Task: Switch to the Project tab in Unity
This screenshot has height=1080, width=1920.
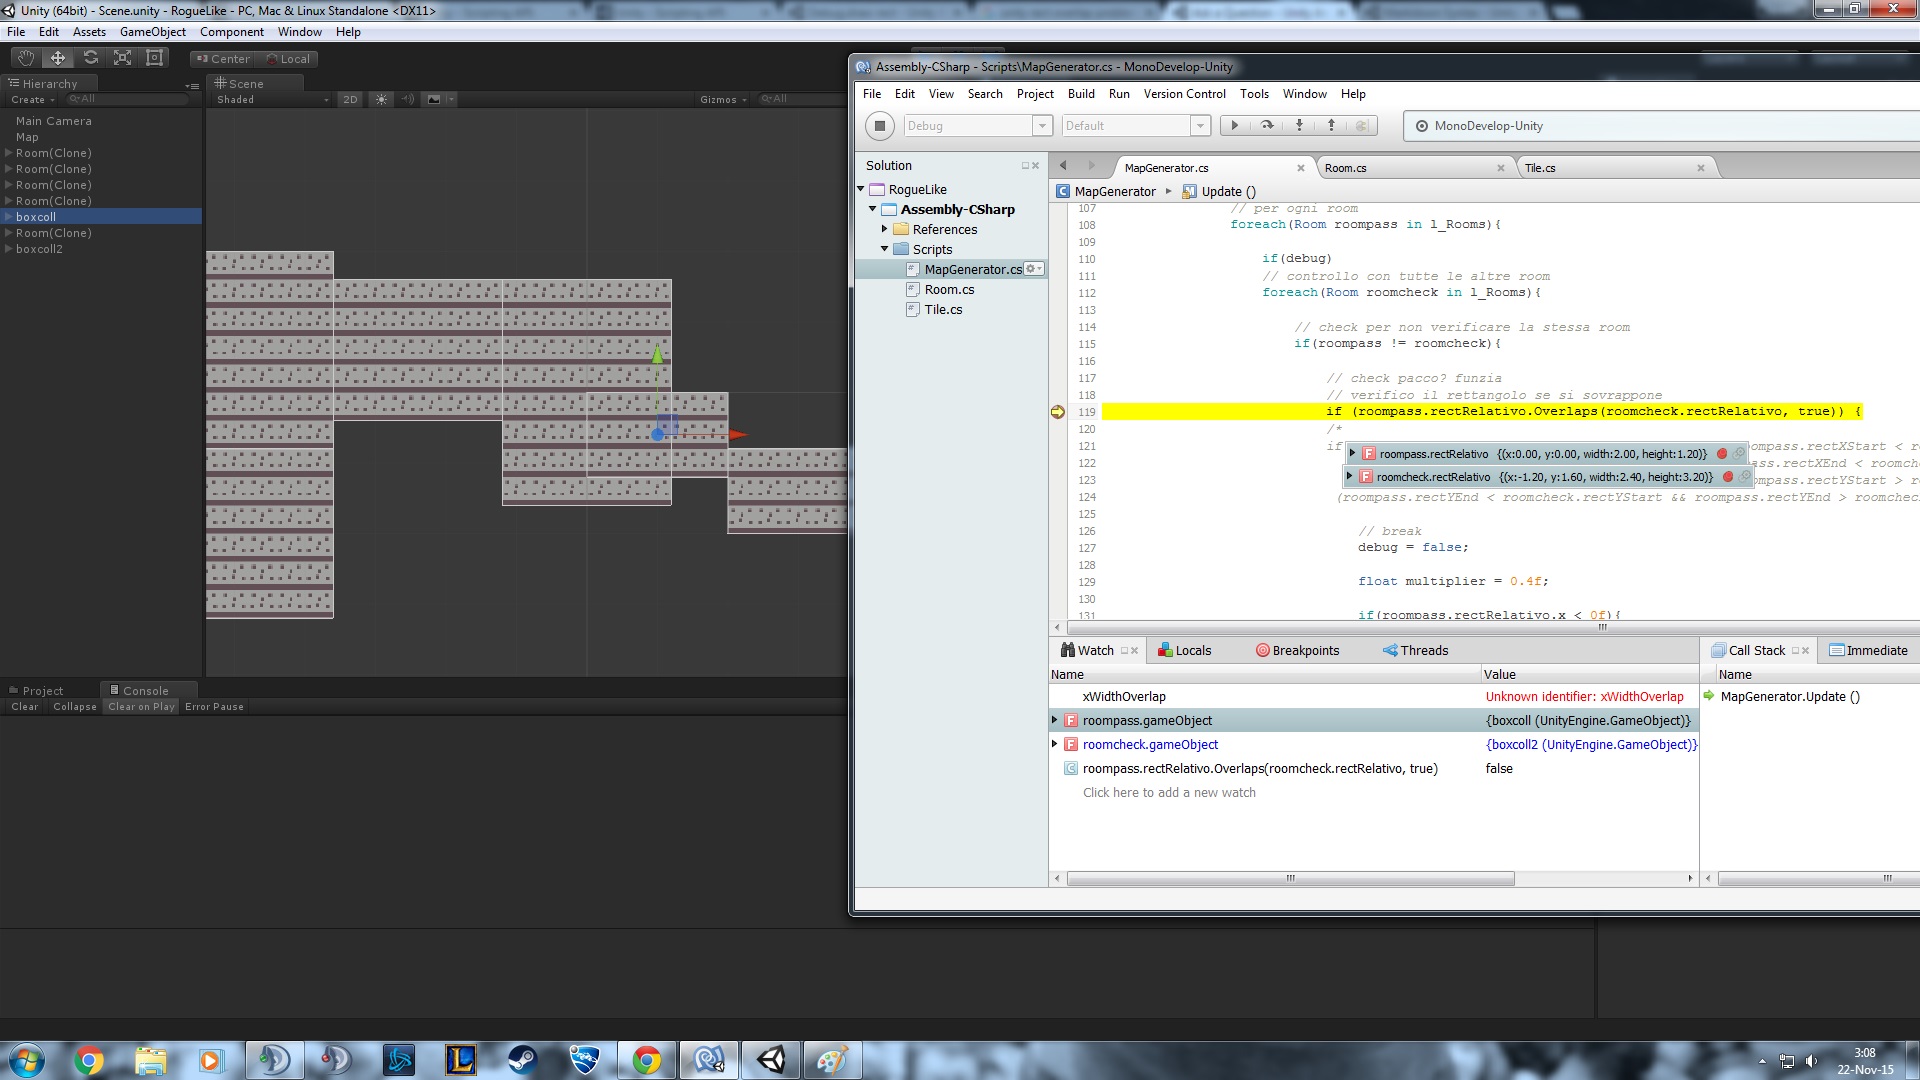Action: coord(36,690)
